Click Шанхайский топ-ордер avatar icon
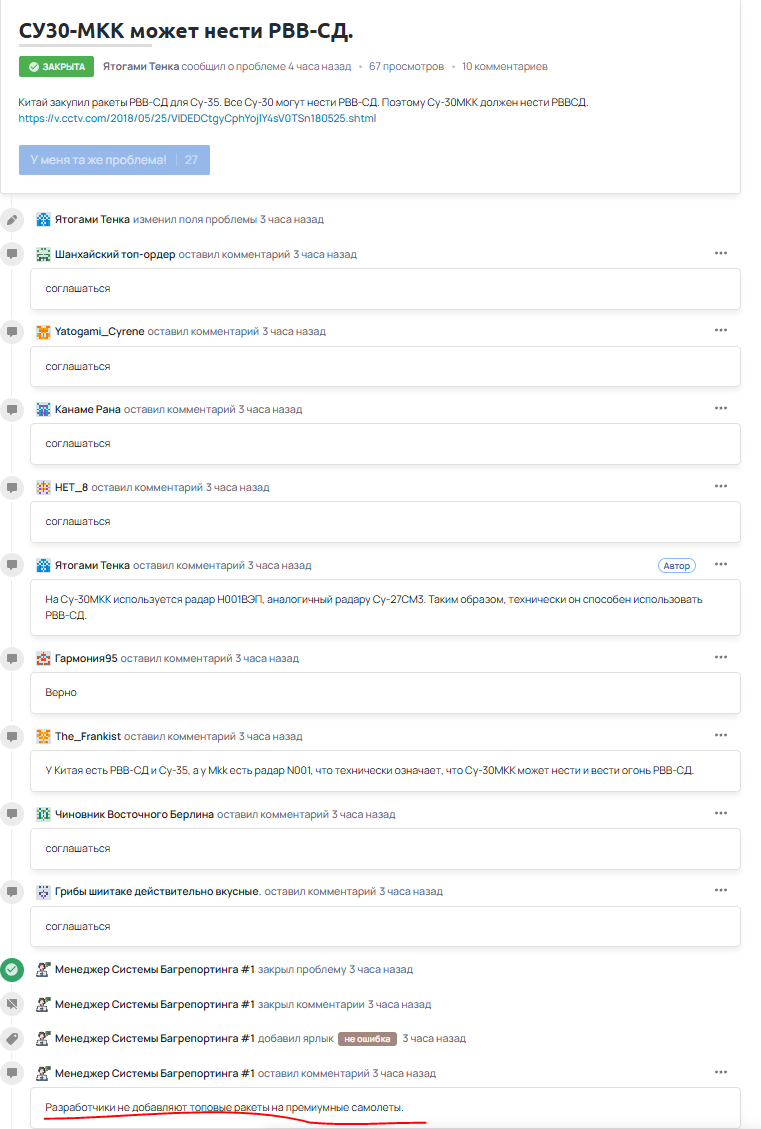This screenshot has height=1129, width=761. click(x=43, y=254)
